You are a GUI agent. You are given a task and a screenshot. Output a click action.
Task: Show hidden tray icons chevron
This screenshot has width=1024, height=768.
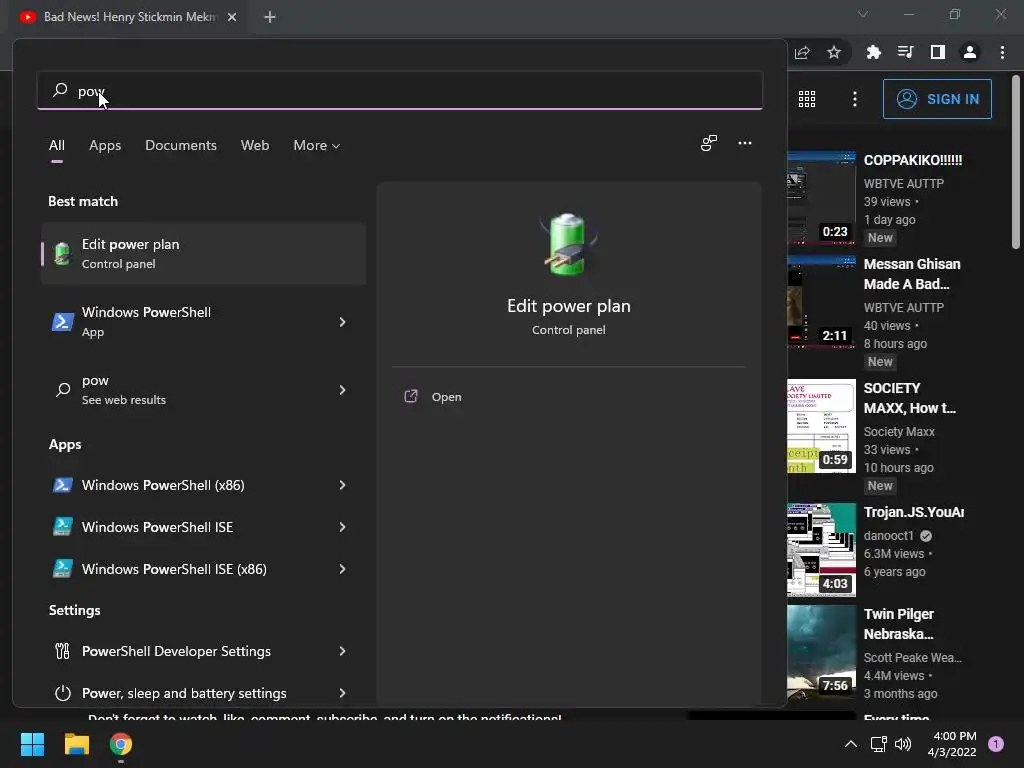851,744
